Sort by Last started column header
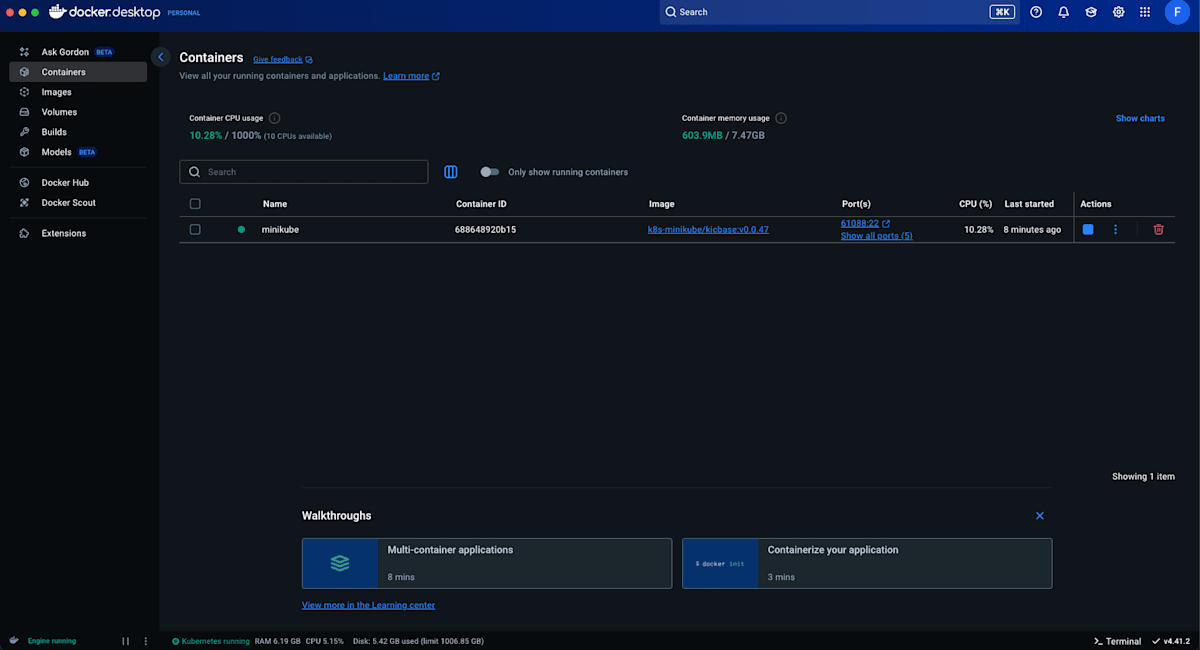1200x650 pixels. [x=1029, y=204]
